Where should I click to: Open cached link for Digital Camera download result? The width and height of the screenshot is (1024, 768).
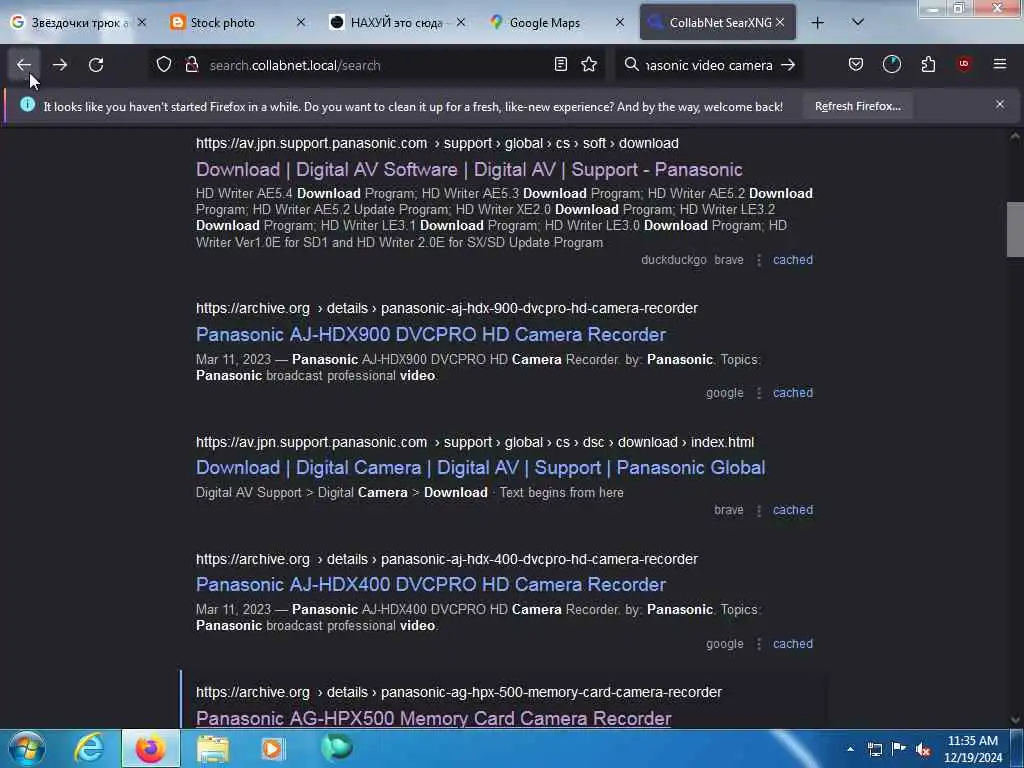793,509
